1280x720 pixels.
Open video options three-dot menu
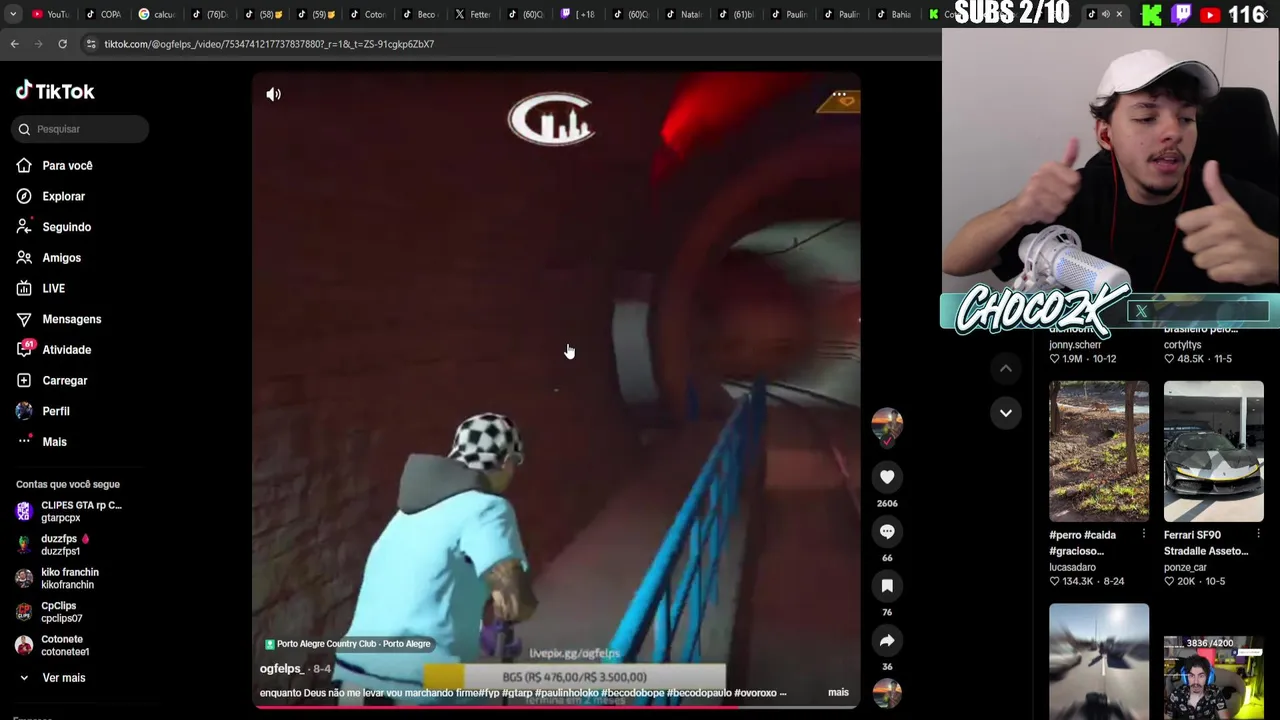[840, 96]
